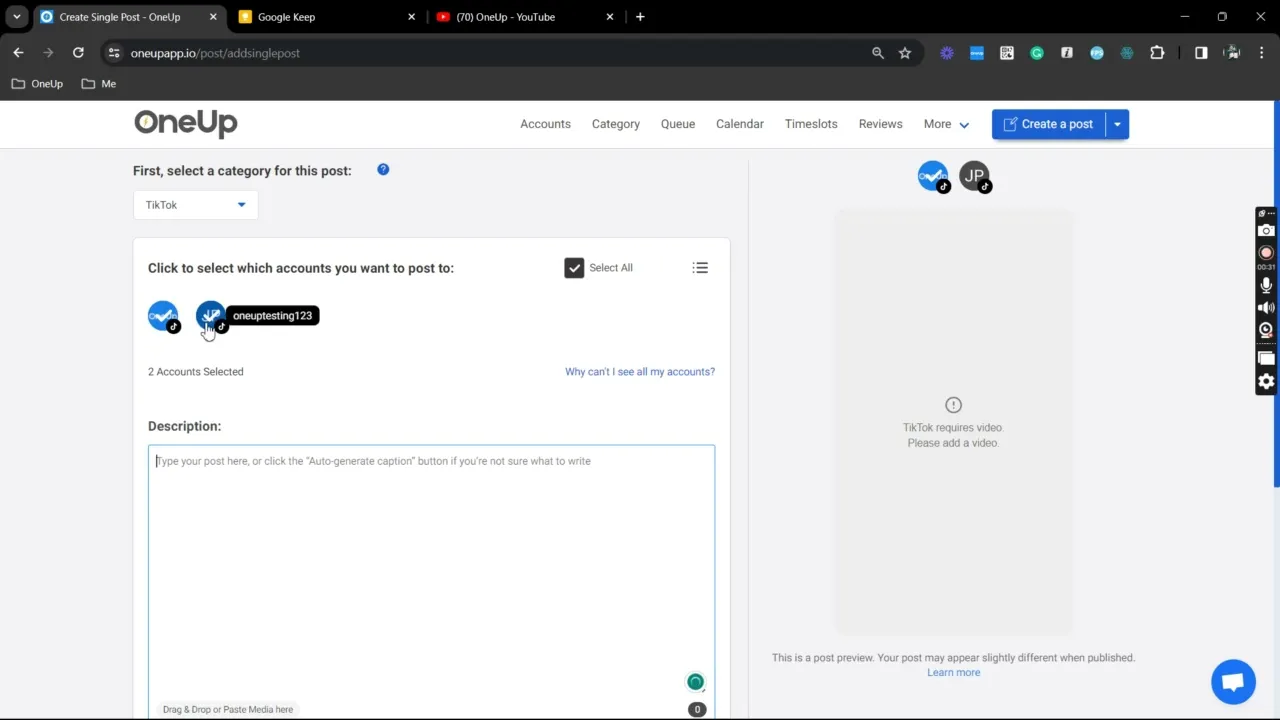Click the Grammarly extension icon in toolbar
The width and height of the screenshot is (1280, 720).
point(1037,53)
